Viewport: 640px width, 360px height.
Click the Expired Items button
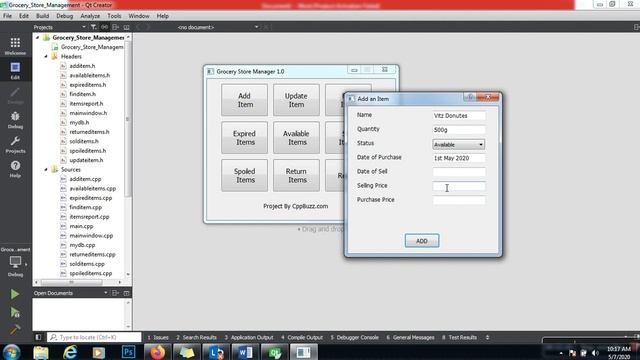click(244, 138)
